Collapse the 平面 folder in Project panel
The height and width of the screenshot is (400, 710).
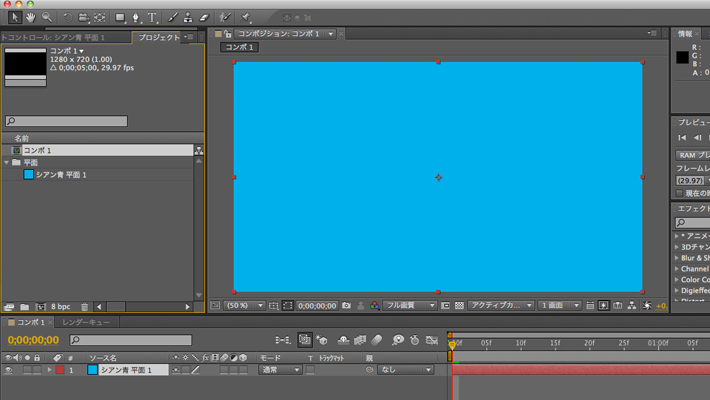[7, 162]
